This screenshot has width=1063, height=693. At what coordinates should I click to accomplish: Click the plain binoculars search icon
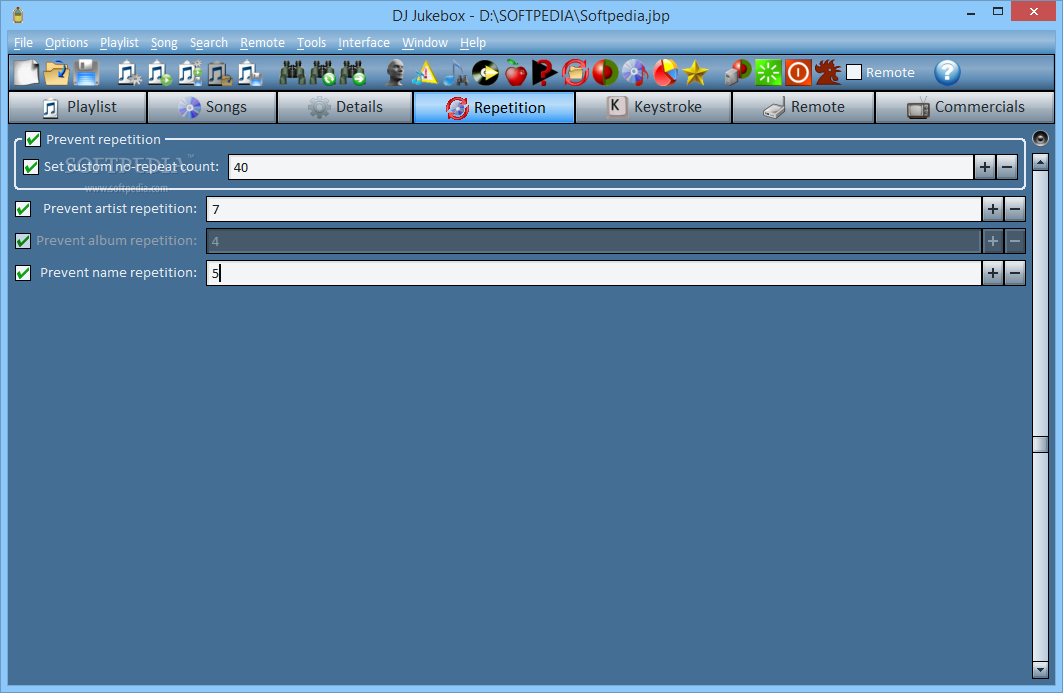click(x=293, y=73)
